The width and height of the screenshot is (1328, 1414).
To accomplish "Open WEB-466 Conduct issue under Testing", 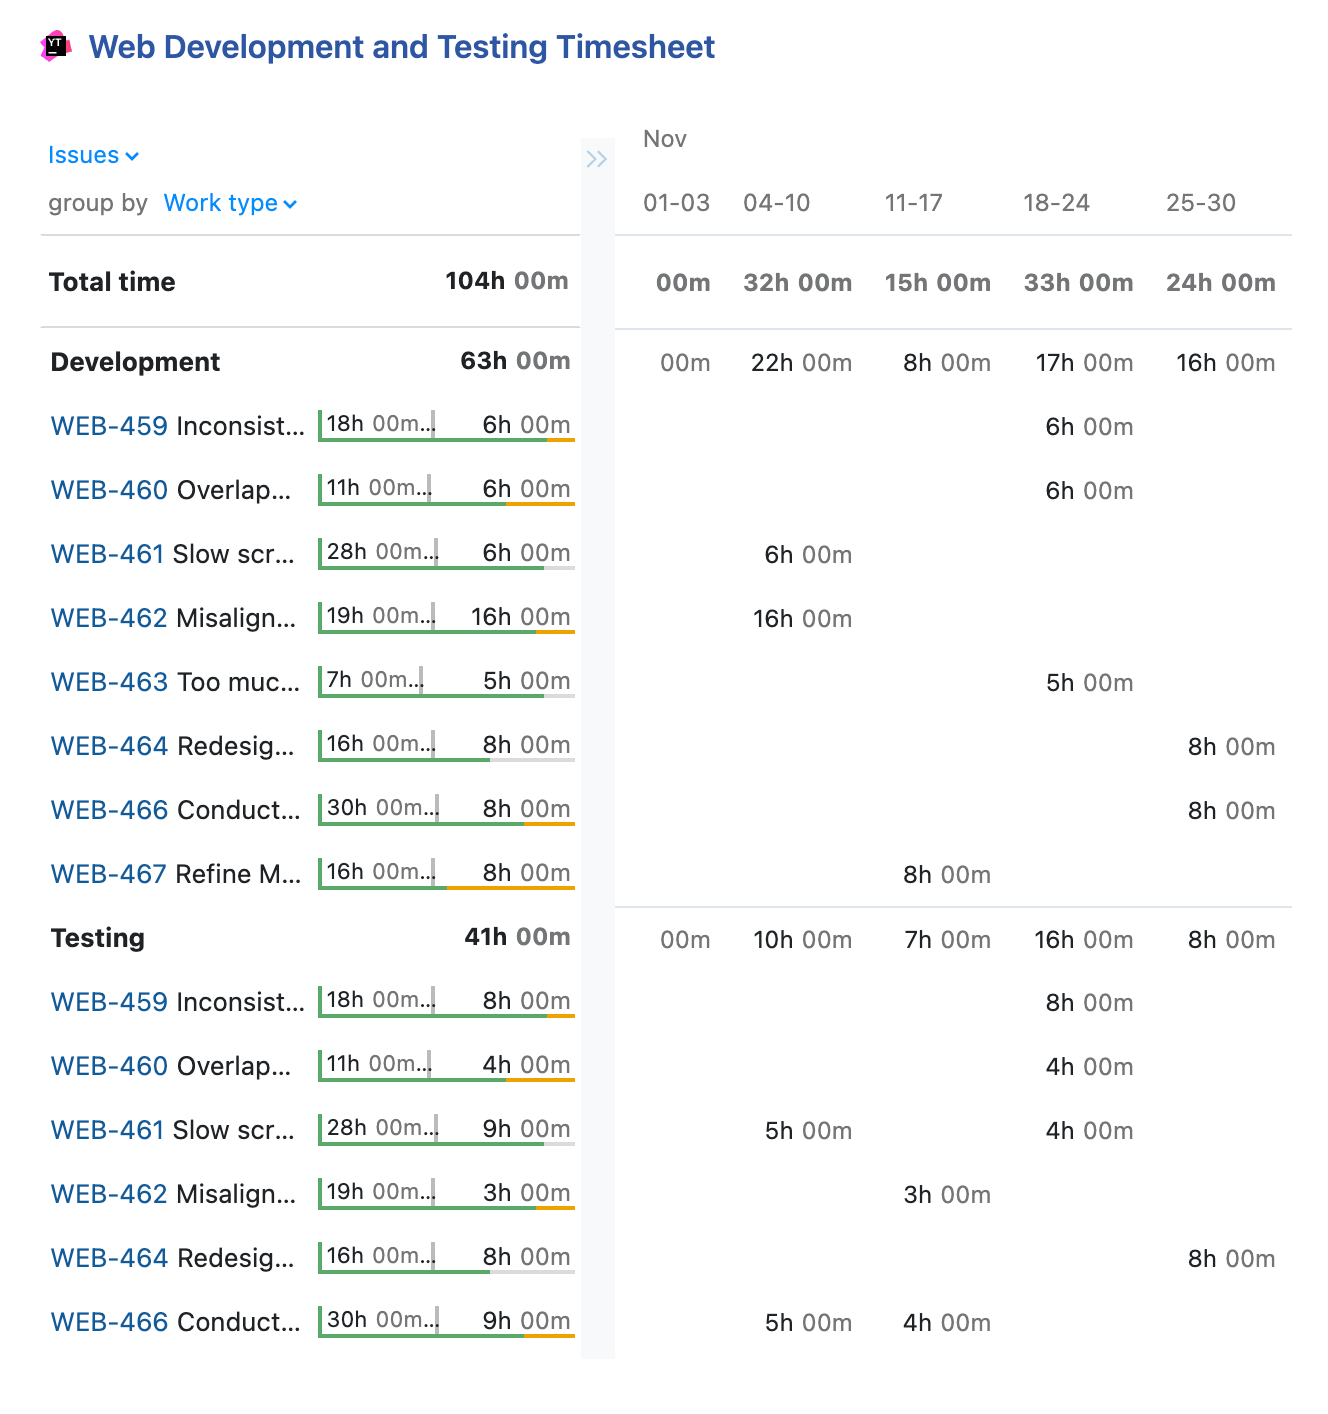I will (108, 1322).
